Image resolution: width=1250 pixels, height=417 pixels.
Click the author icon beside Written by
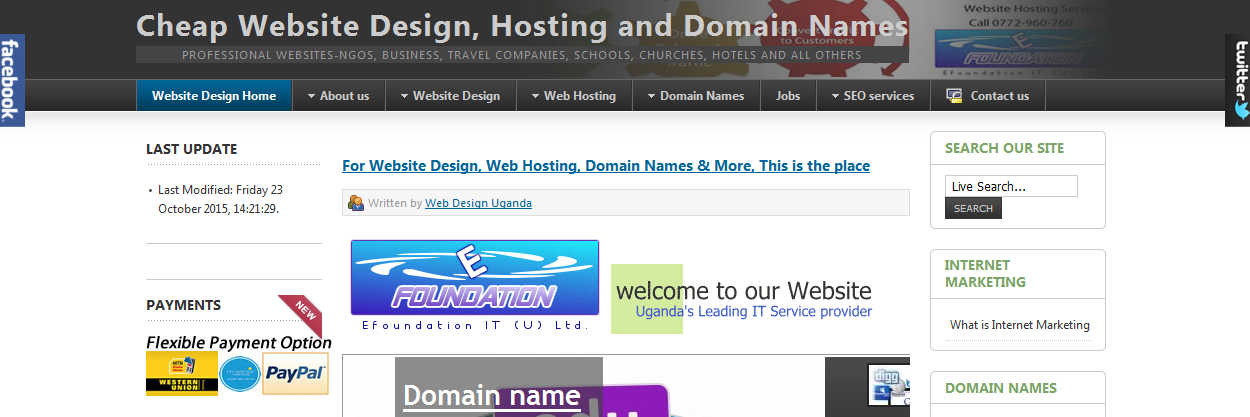click(355, 203)
